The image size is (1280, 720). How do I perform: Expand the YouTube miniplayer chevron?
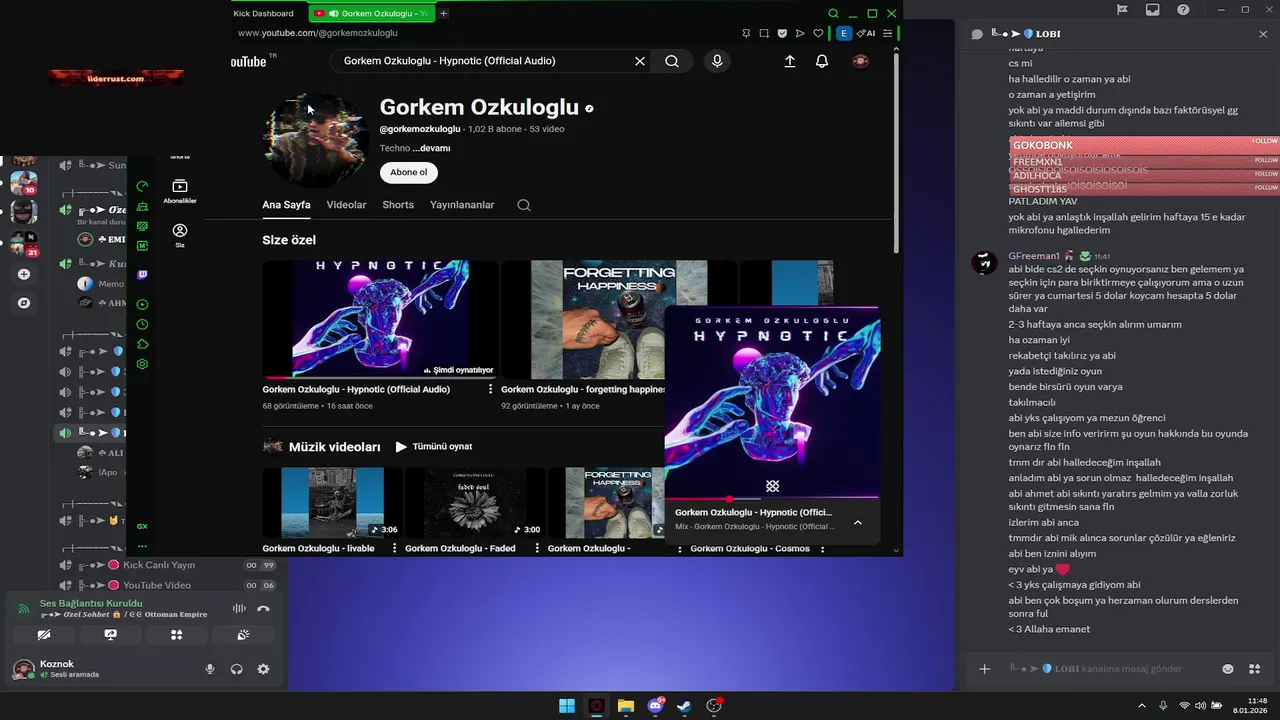click(x=857, y=522)
